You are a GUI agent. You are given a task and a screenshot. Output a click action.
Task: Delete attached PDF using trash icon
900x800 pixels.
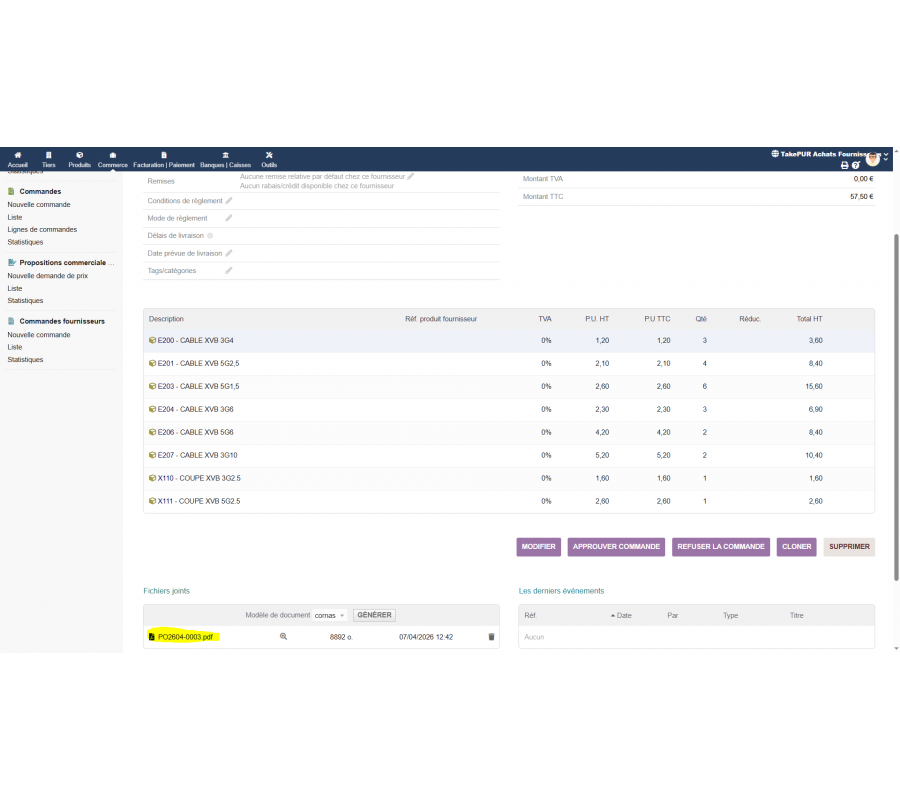point(491,636)
